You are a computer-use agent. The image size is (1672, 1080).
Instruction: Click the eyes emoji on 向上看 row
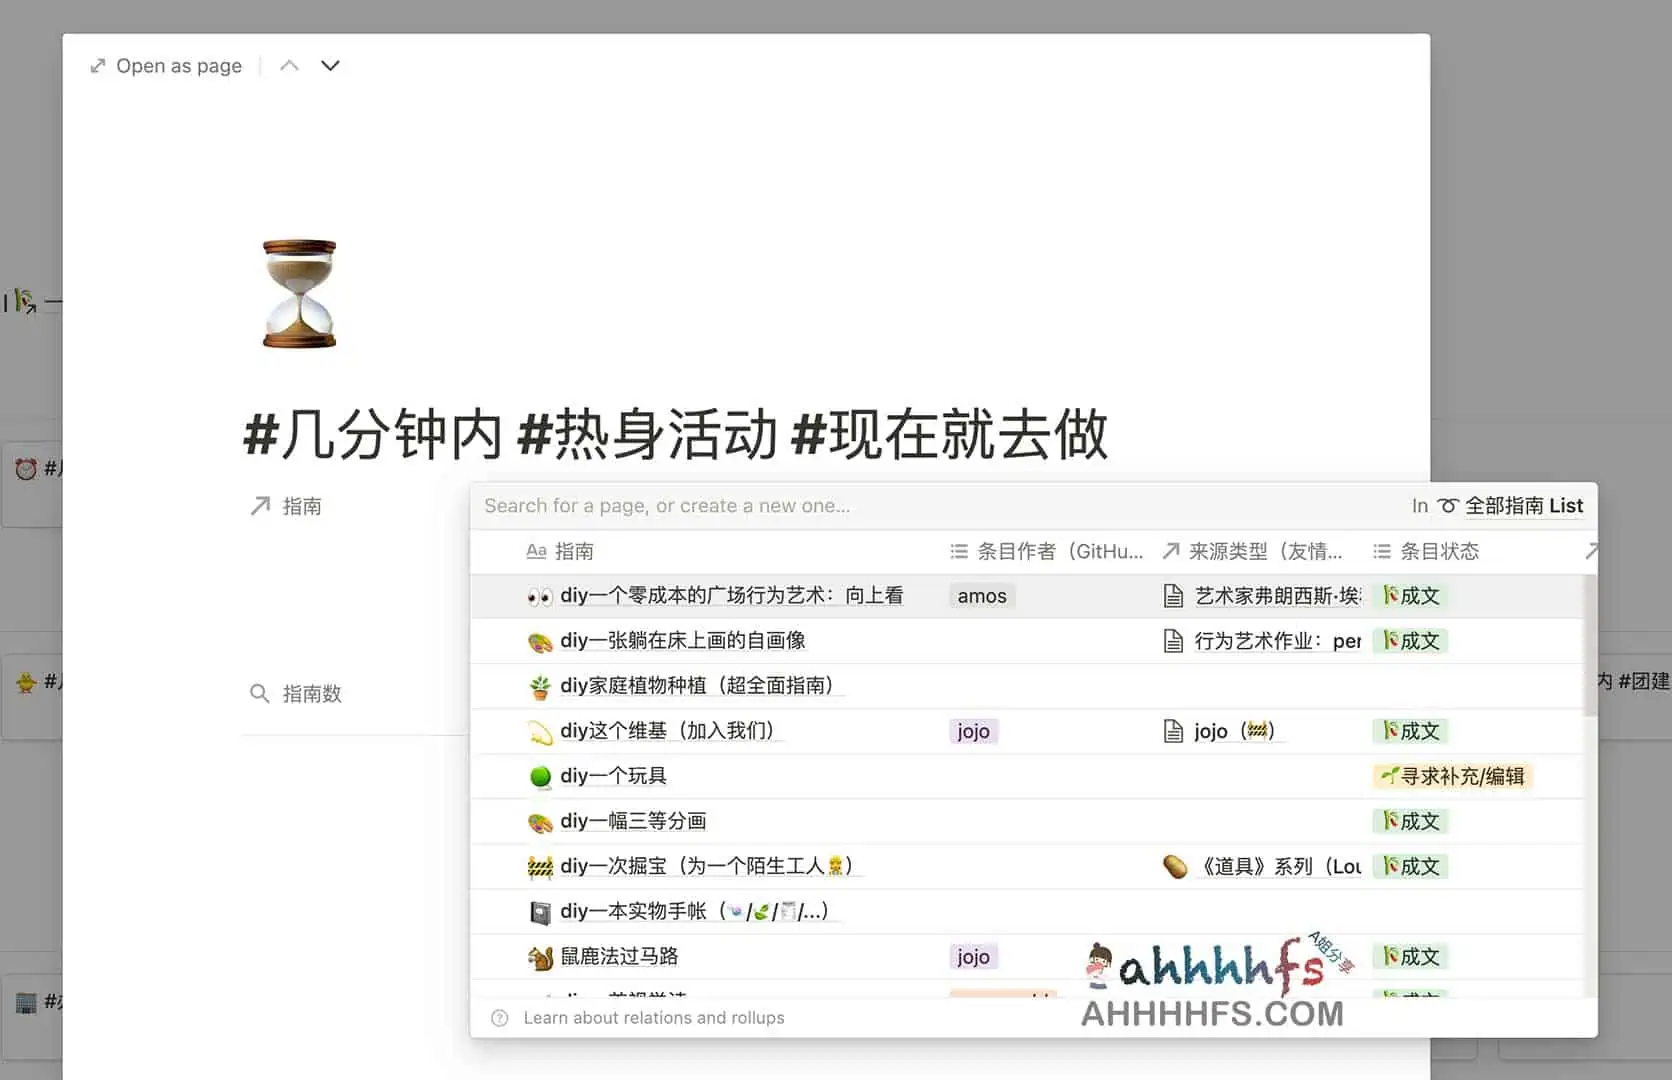(539, 595)
